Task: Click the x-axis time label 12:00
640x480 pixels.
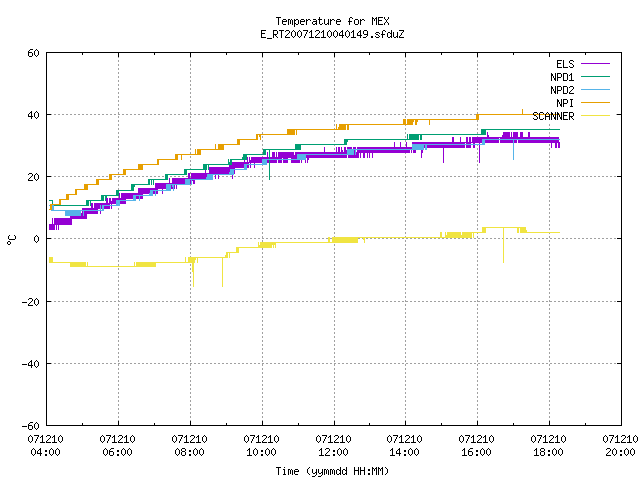Action: click(333, 452)
